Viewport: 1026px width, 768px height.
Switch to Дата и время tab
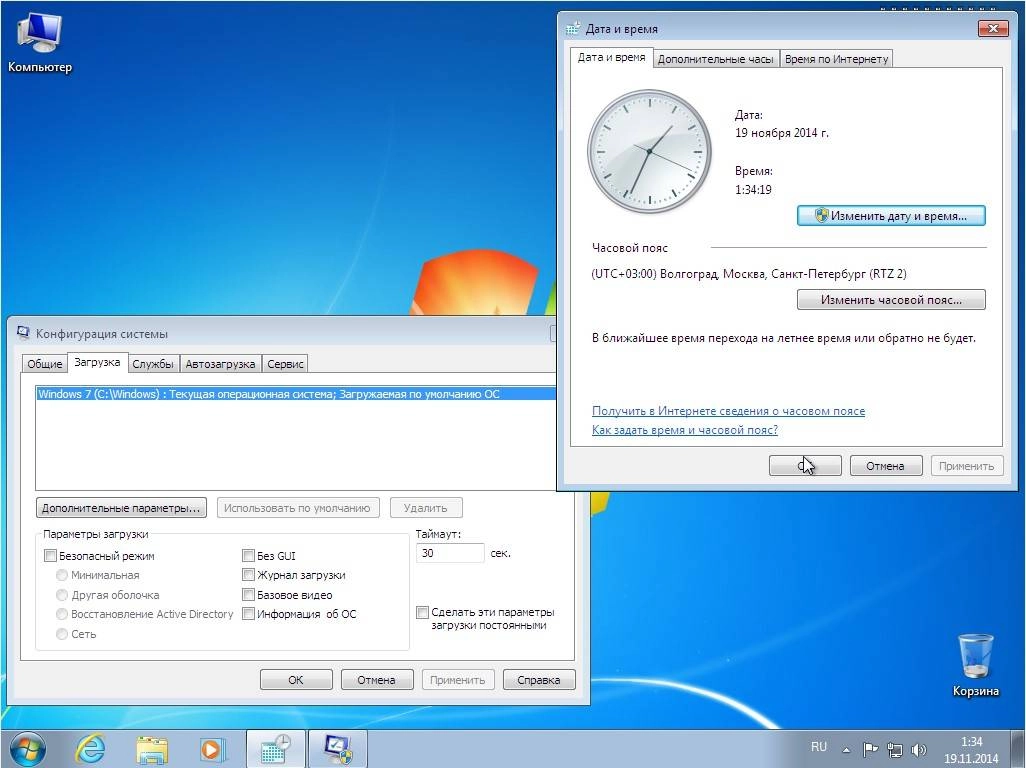point(611,58)
